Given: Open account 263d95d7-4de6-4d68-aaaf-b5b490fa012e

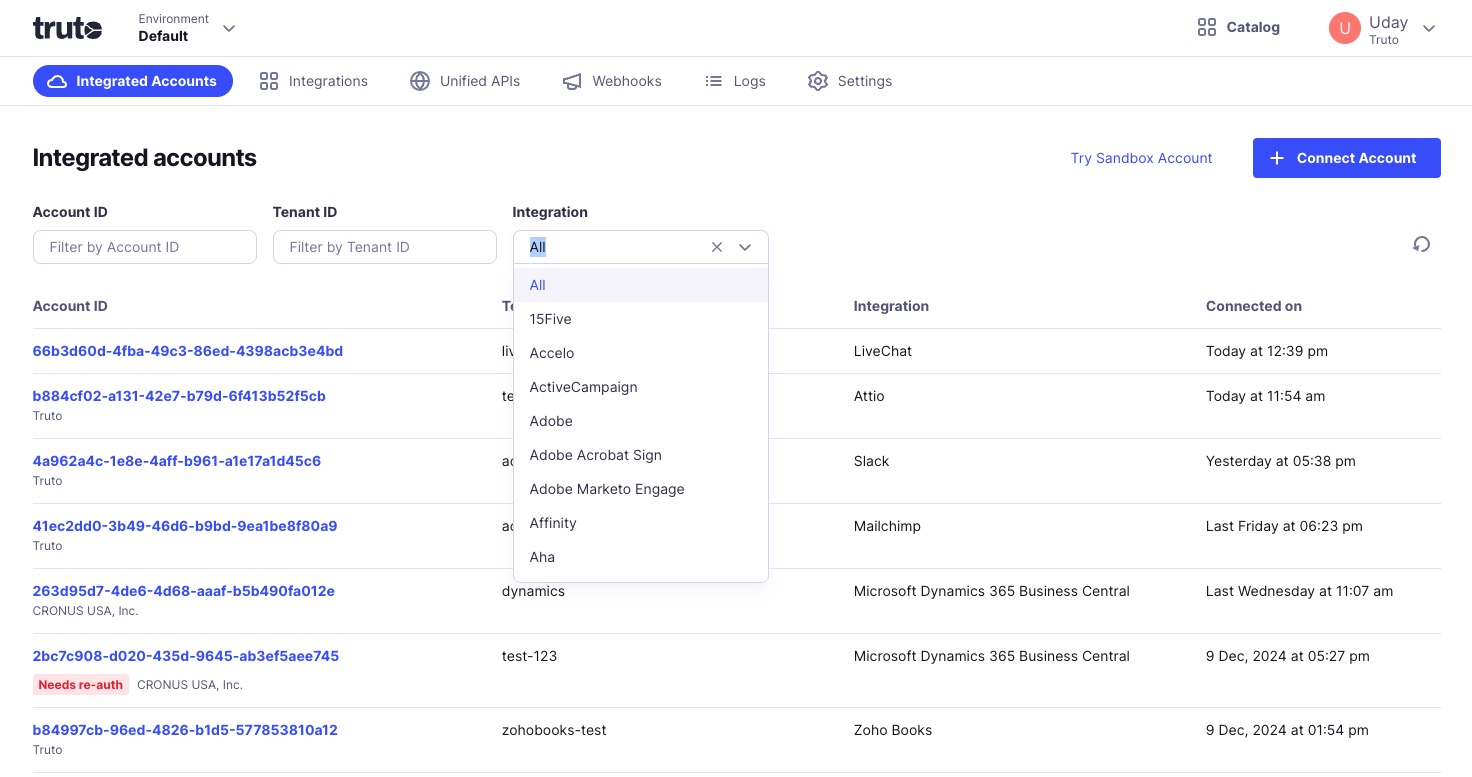Looking at the screenshot, I should (184, 591).
